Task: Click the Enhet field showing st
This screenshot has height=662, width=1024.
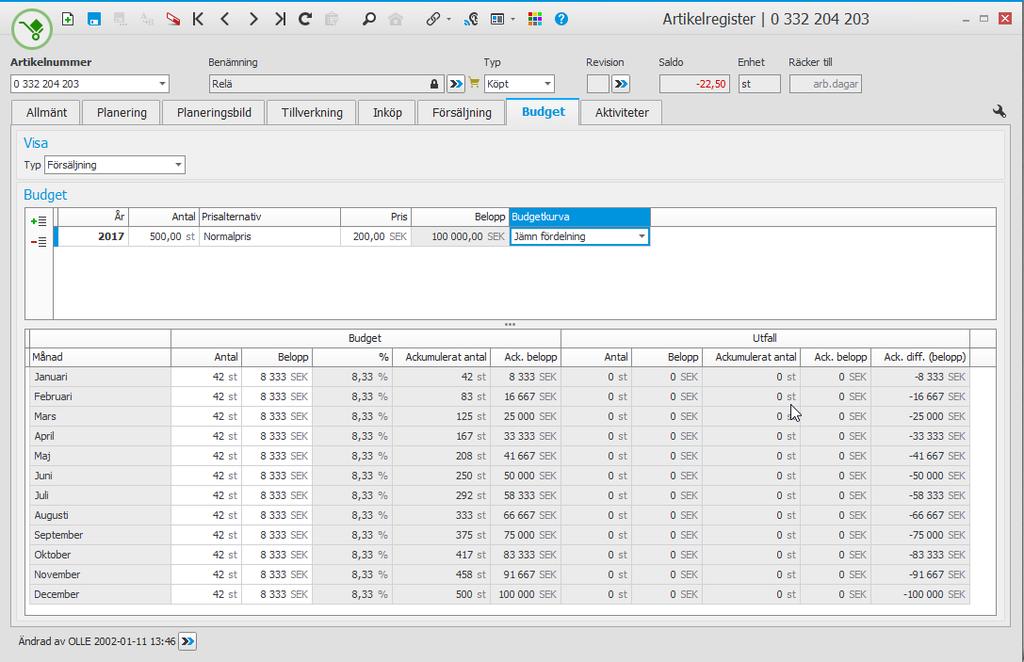Action: 760,84
